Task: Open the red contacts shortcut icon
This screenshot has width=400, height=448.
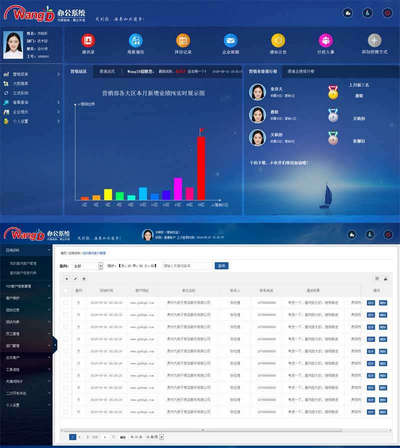Action: tap(88, 40)
